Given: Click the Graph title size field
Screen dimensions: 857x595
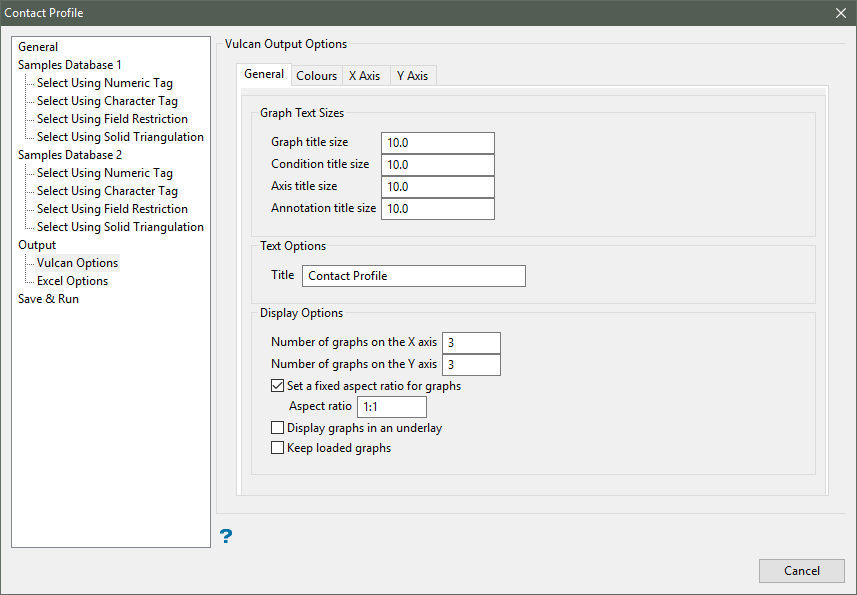Looking at the screenshot, I should pyautogui.click(x=437, y=143).
